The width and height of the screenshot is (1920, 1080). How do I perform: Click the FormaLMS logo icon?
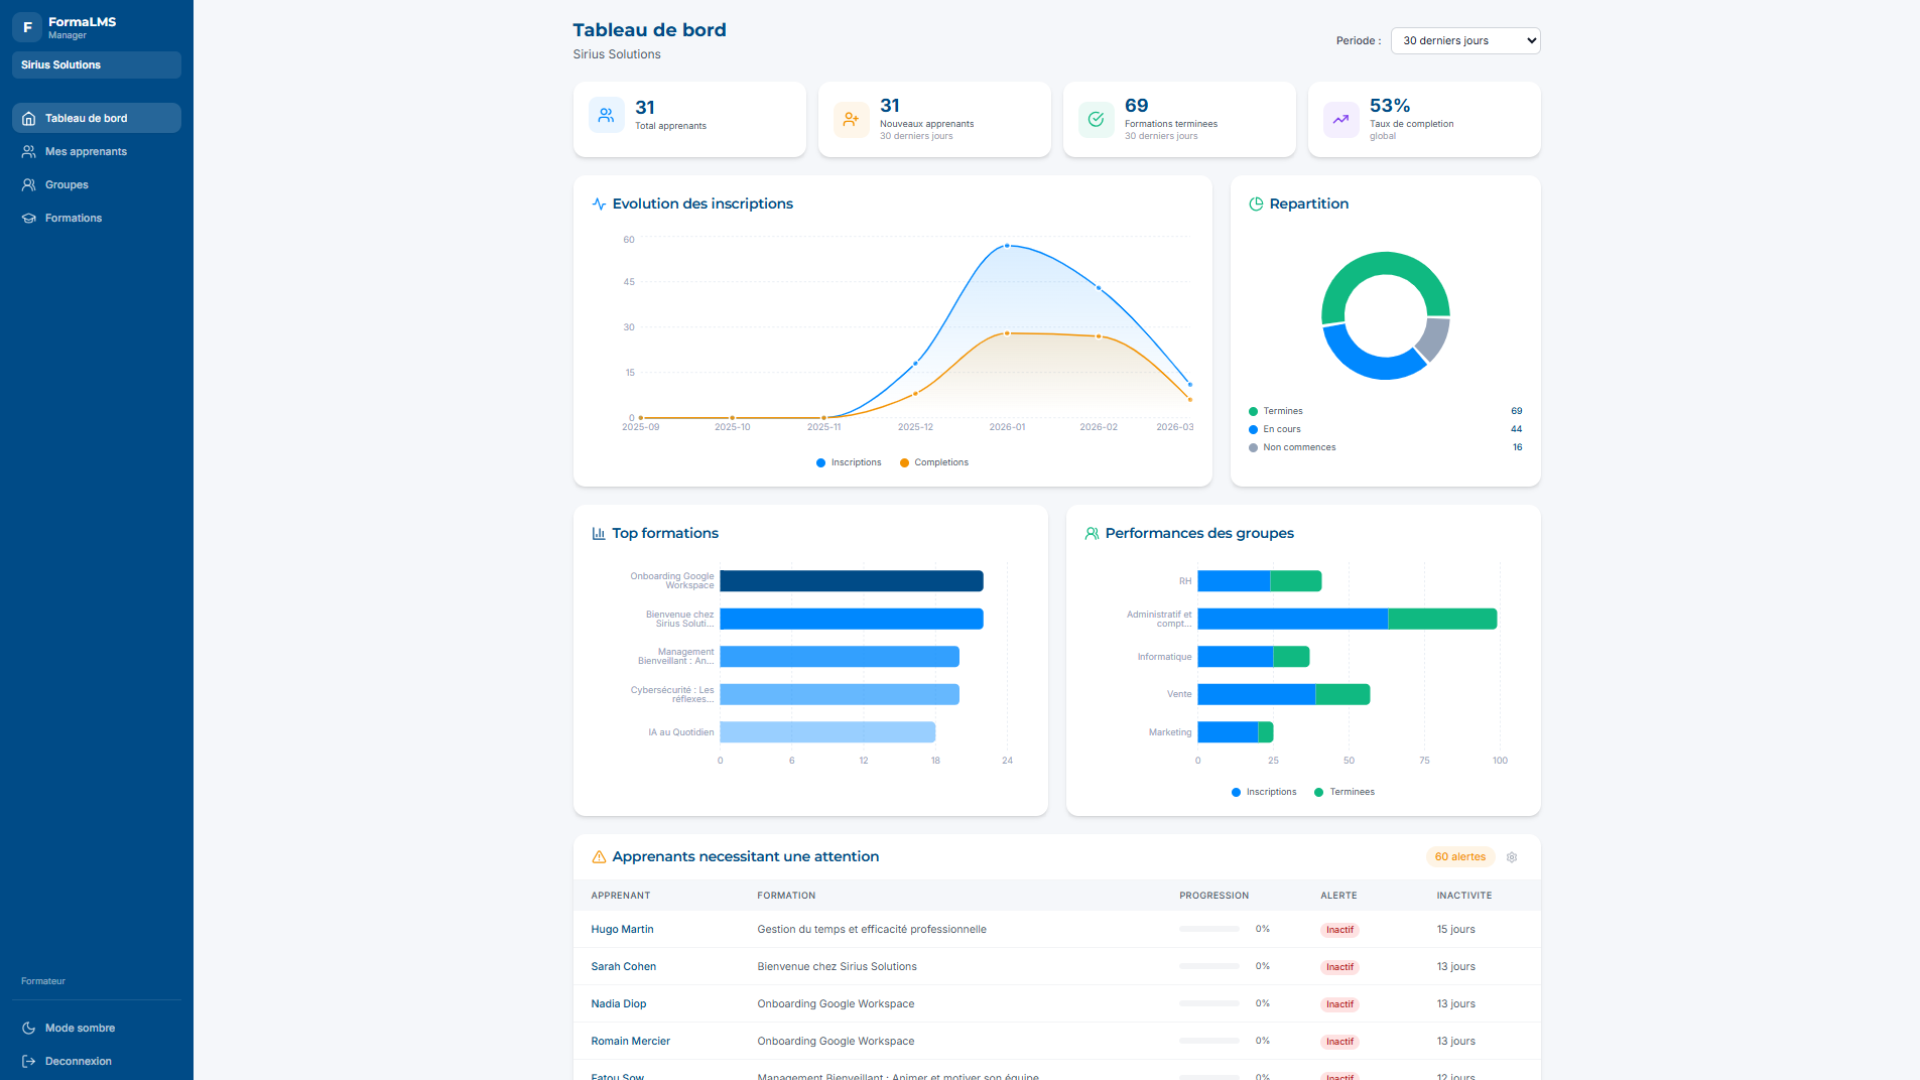click(27, 27)
